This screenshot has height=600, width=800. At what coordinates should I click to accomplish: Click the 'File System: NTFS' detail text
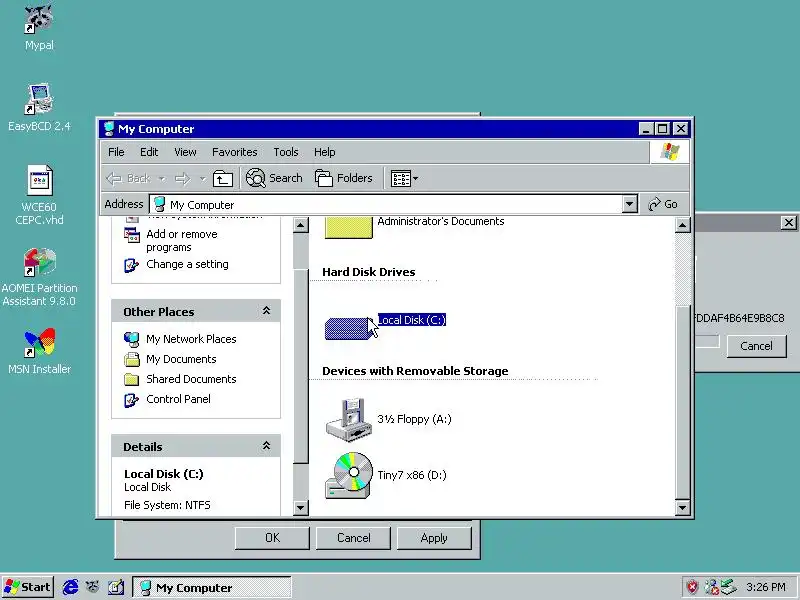[x=167, y=505]
